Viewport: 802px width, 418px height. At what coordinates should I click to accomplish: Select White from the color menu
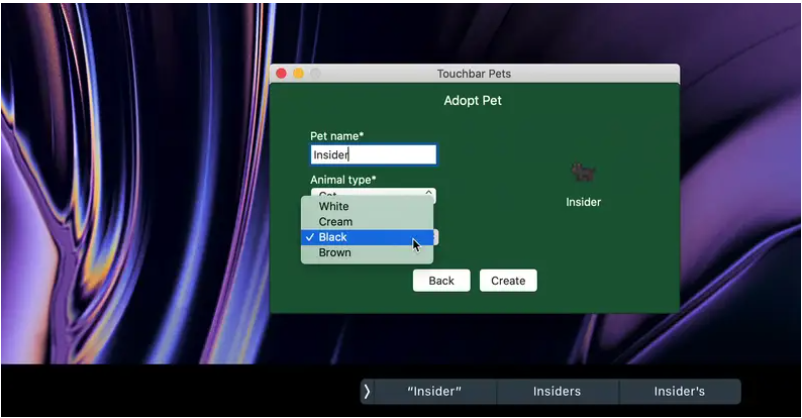click(x=367, y=206)
